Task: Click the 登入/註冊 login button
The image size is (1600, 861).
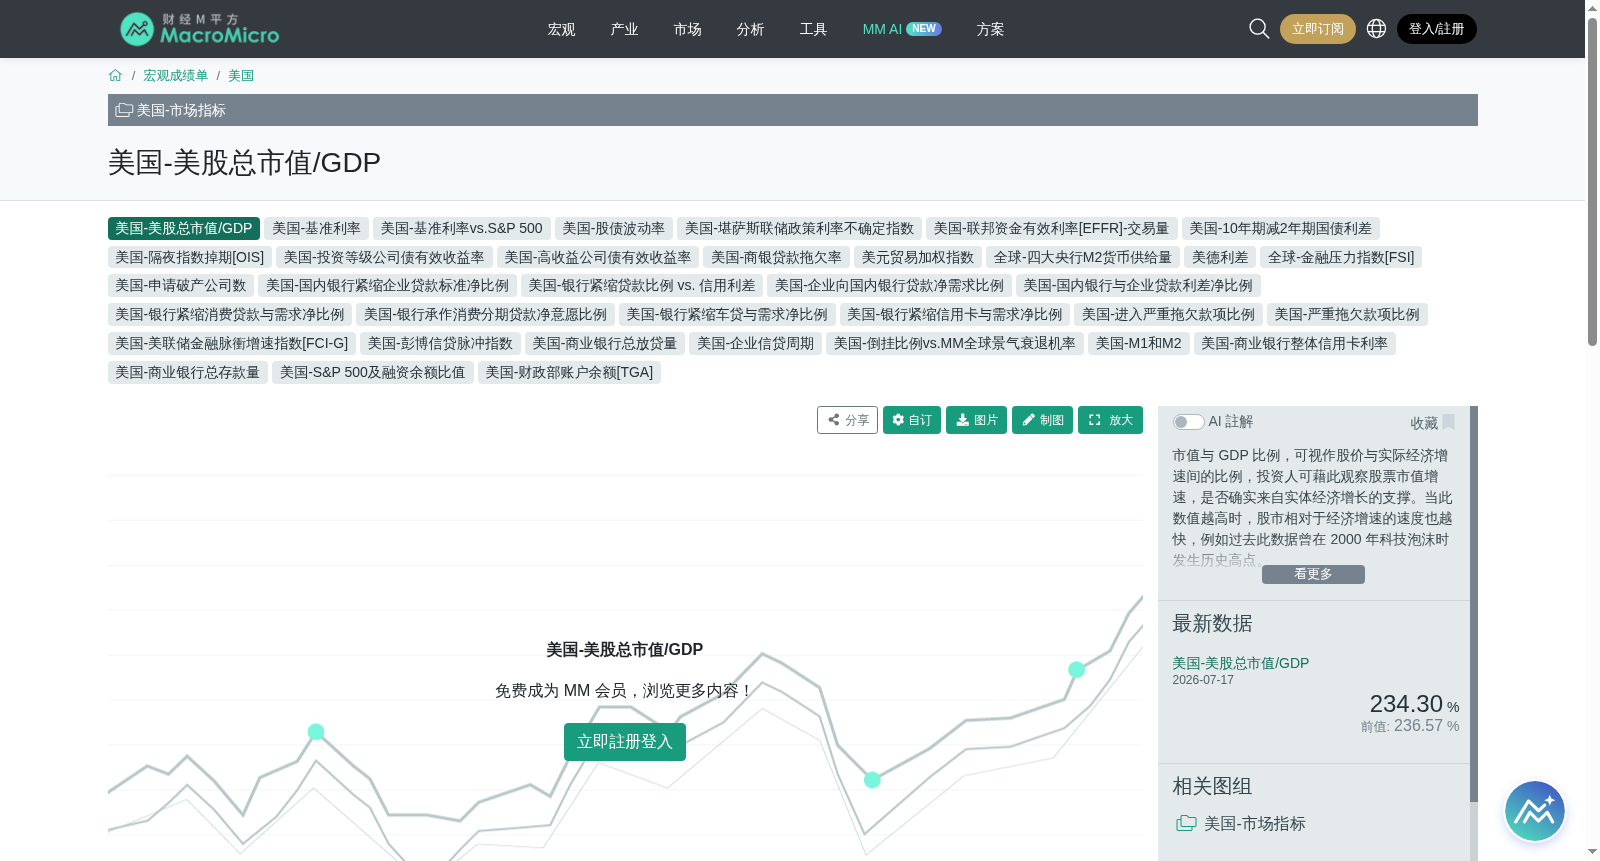Action: (1436, 29)
